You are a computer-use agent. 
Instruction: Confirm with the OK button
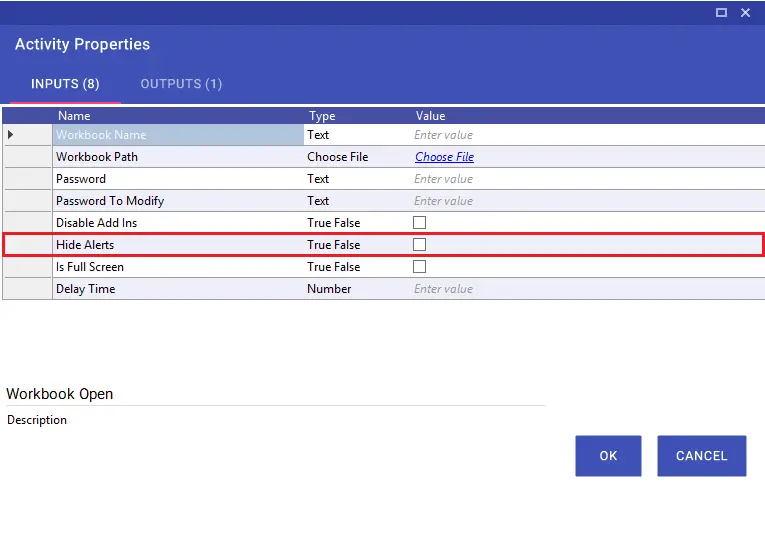click(608, 456)
